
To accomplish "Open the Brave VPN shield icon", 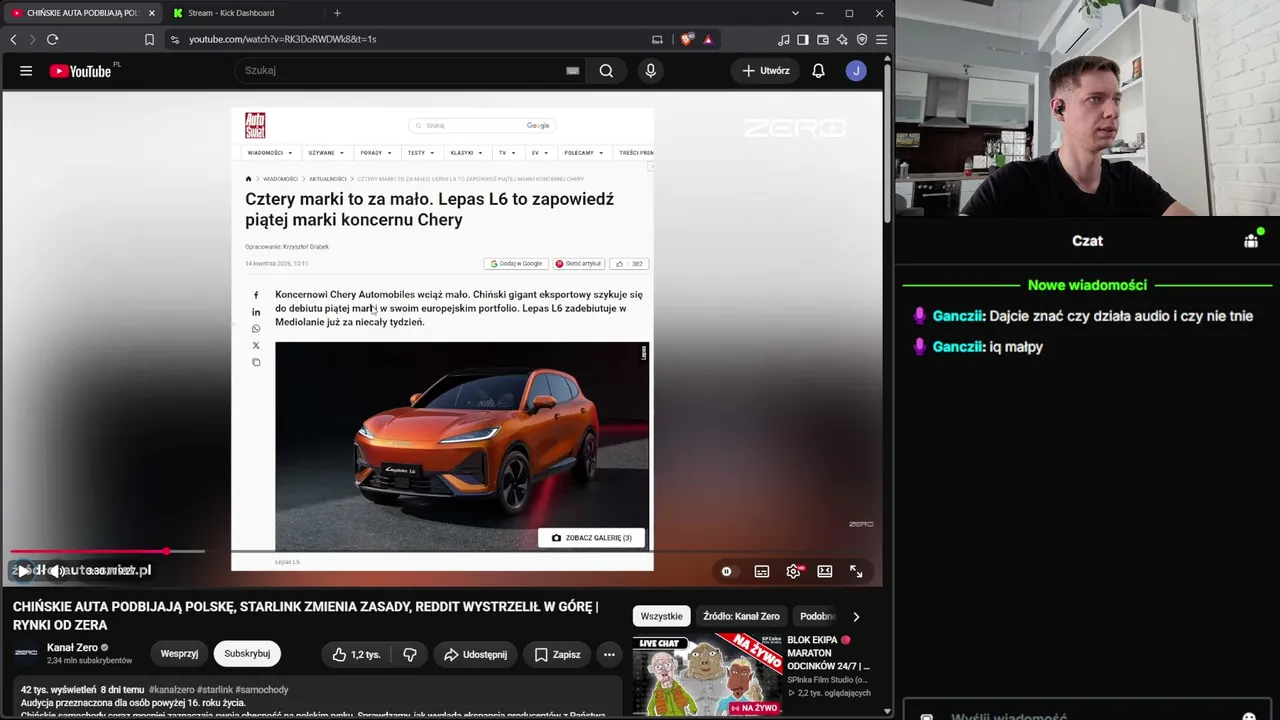I will pos(862,39).
